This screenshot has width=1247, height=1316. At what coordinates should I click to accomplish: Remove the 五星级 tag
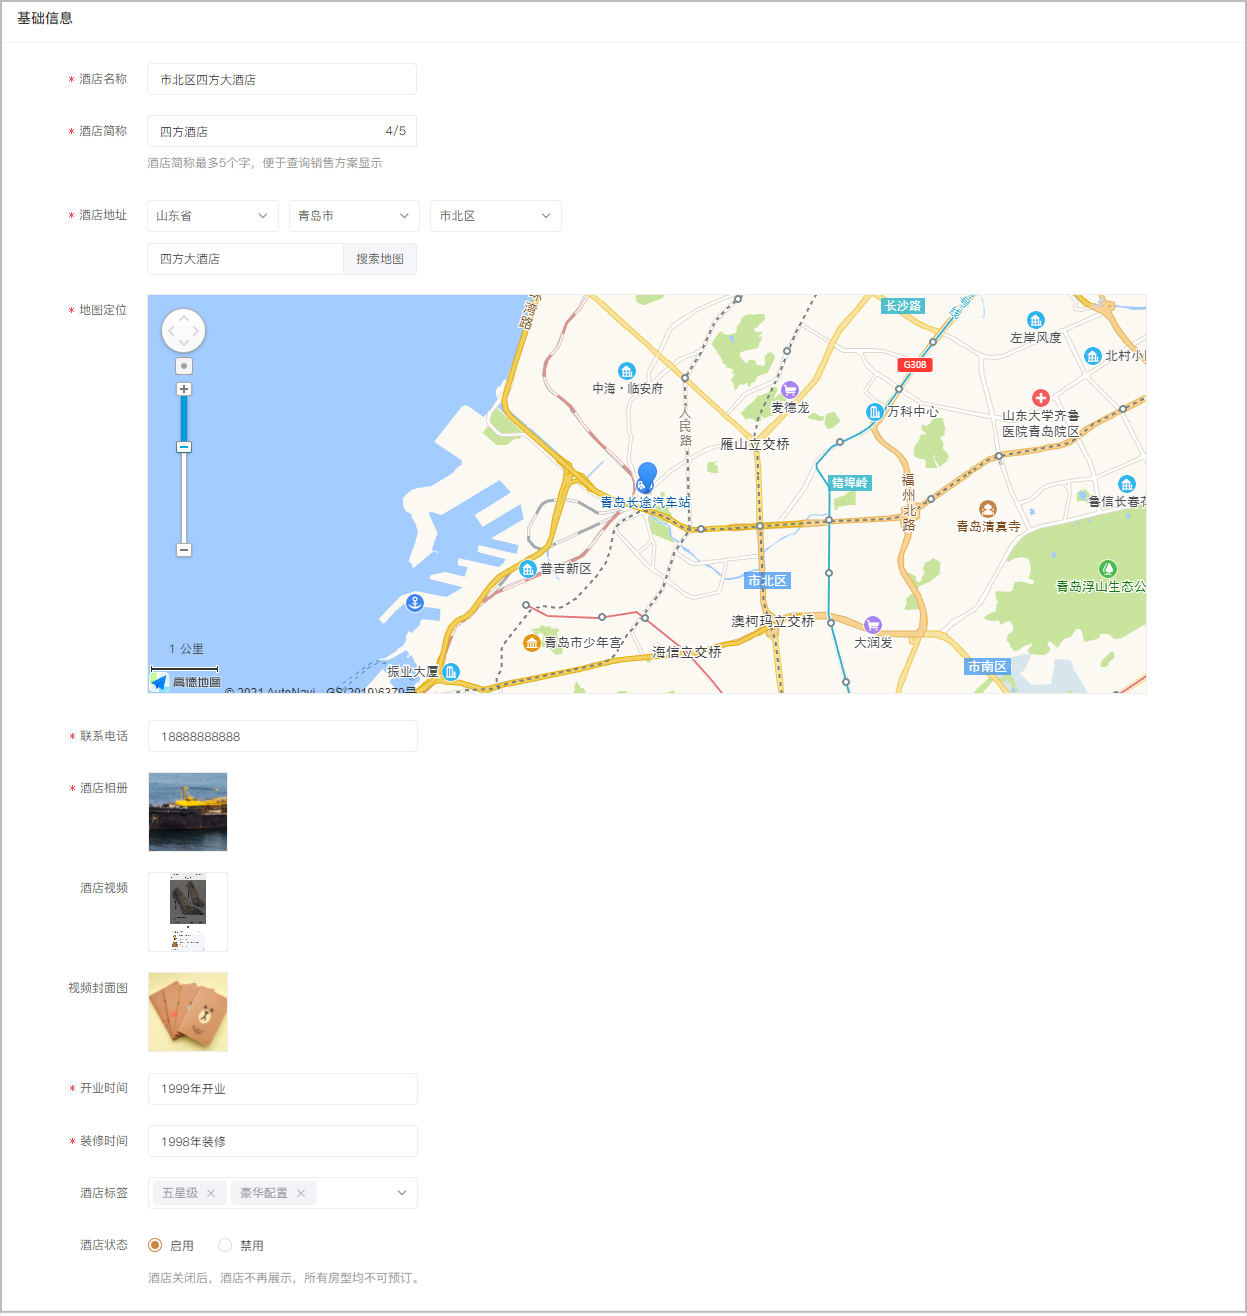pos(211,1193)
